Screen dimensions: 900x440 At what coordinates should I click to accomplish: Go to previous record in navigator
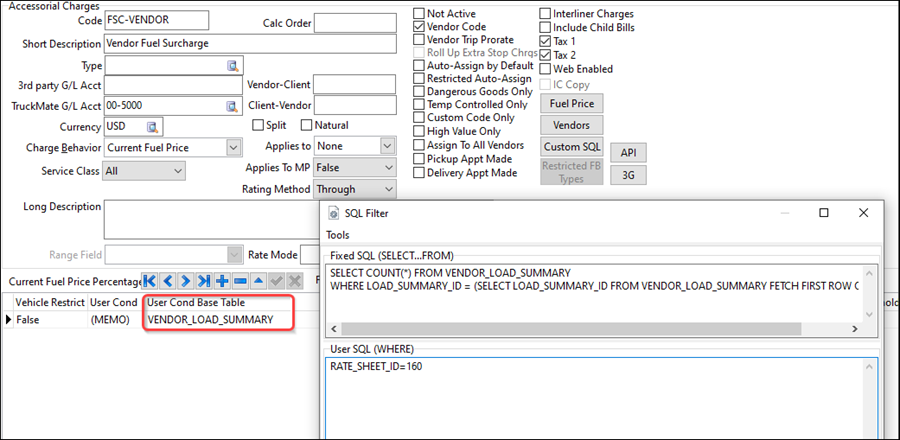tap(168, 281)
